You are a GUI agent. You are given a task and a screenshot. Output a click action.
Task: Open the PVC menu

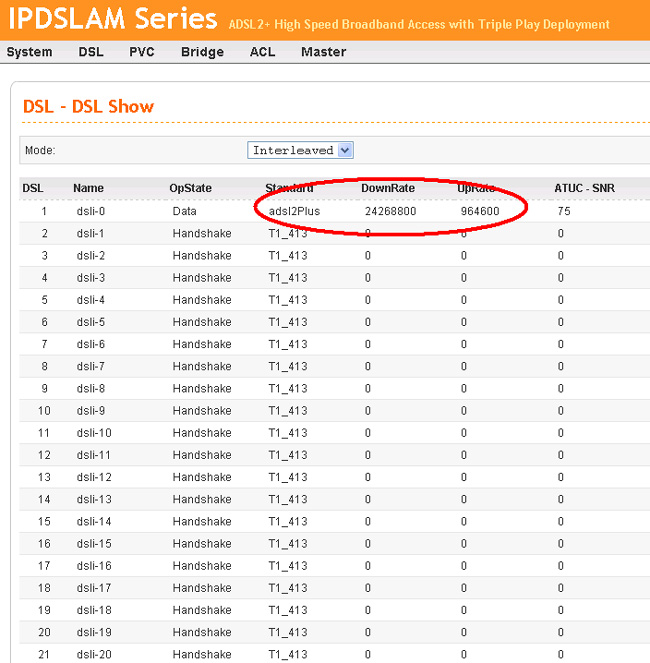[142, 52]
